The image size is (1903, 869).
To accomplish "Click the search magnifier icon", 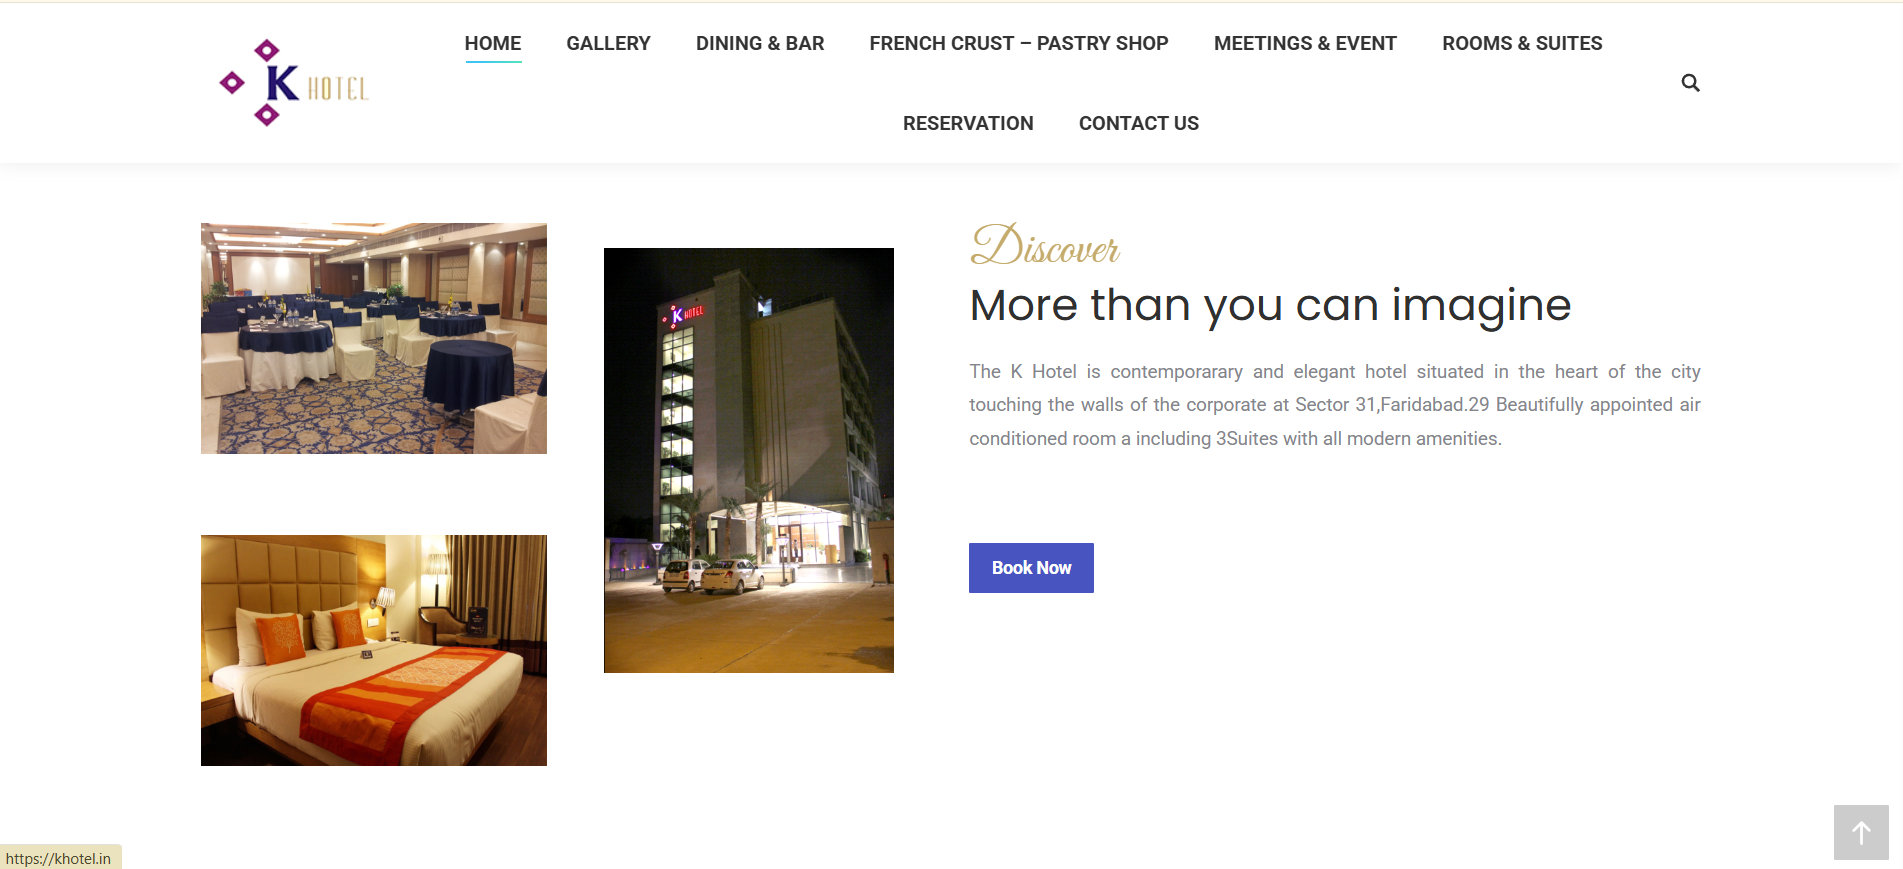I will 1690,83.
